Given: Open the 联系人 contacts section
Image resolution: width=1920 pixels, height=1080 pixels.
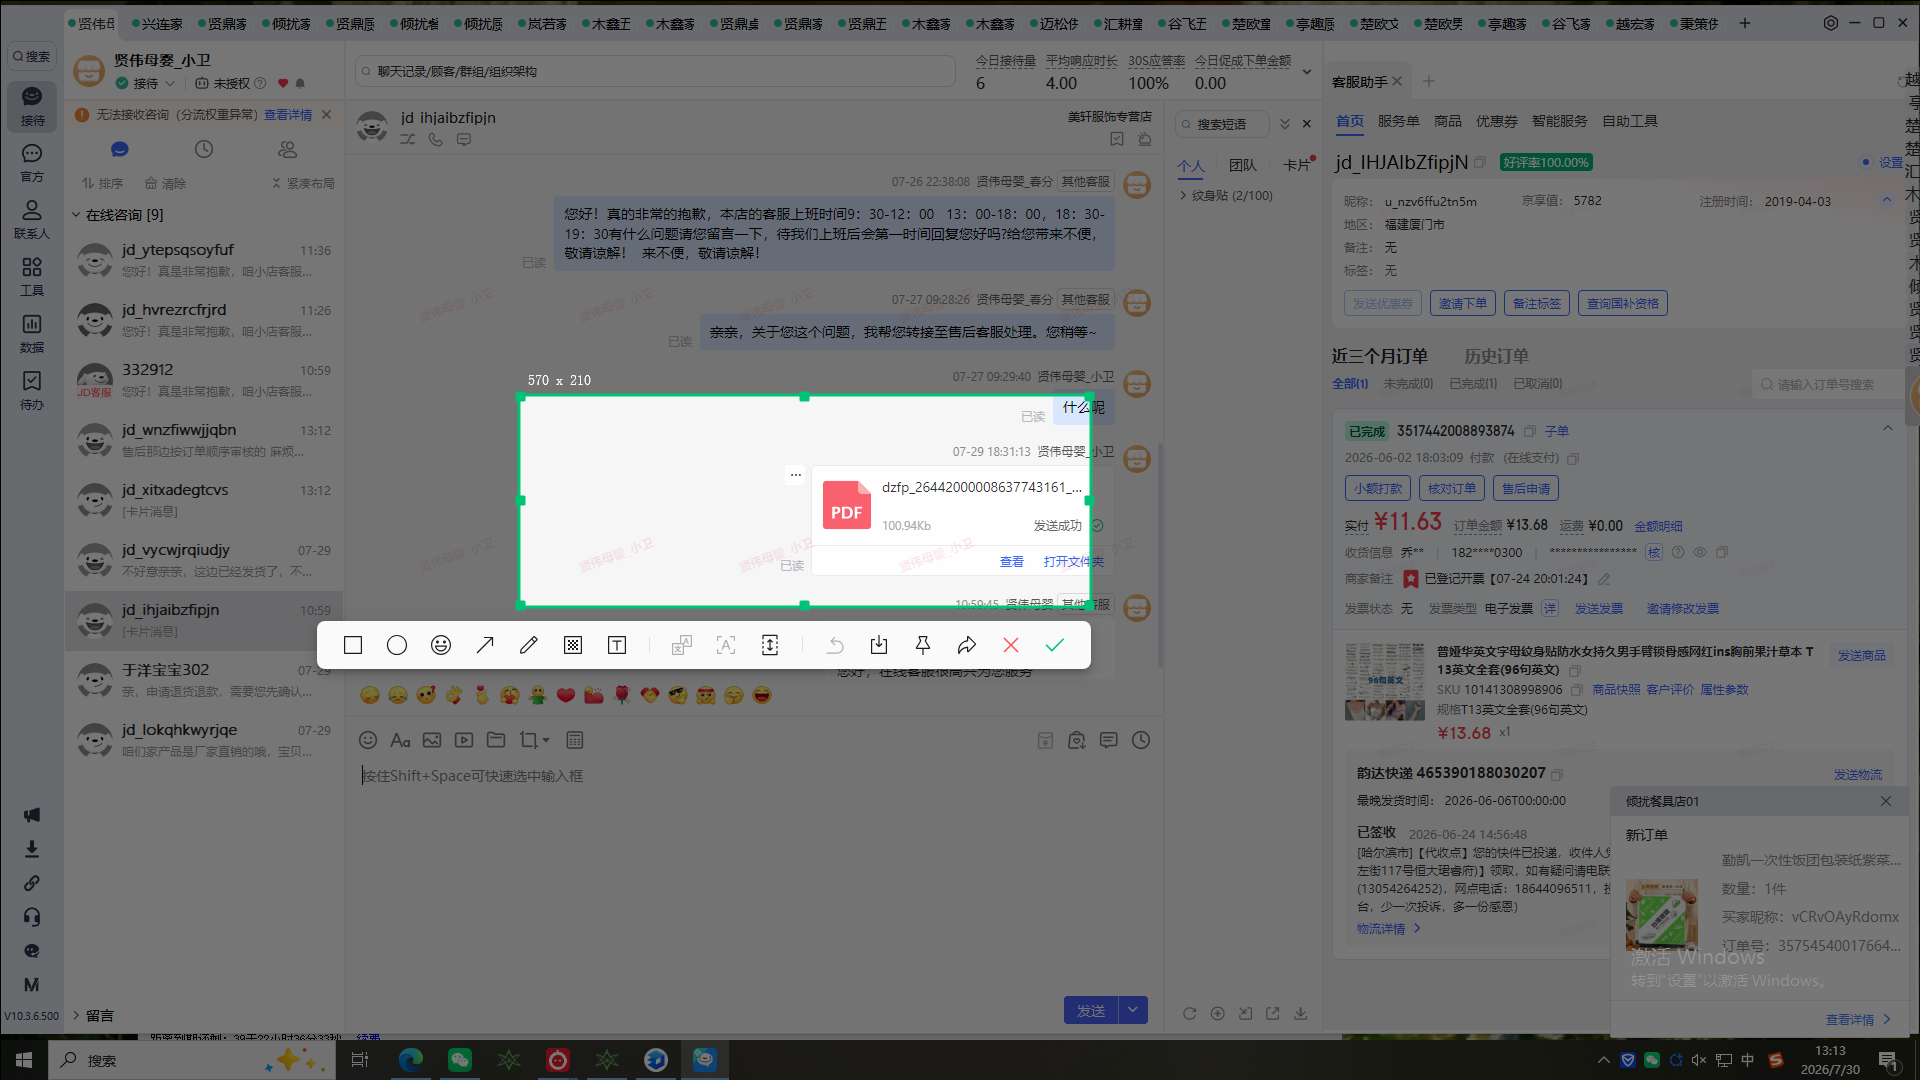Looking at the screenshot, I should click(x=32, y=219).
